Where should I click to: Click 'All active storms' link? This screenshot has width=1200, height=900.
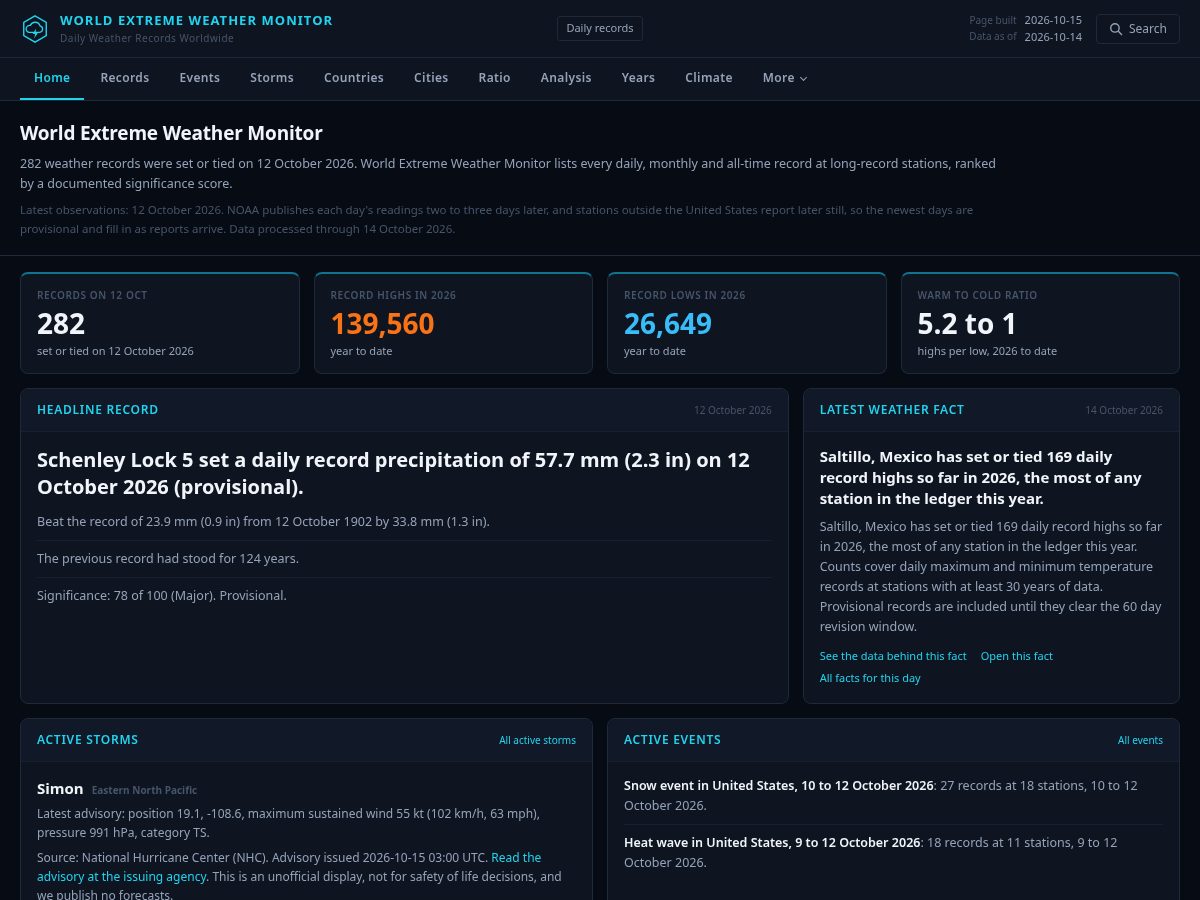tap(538, 740)
